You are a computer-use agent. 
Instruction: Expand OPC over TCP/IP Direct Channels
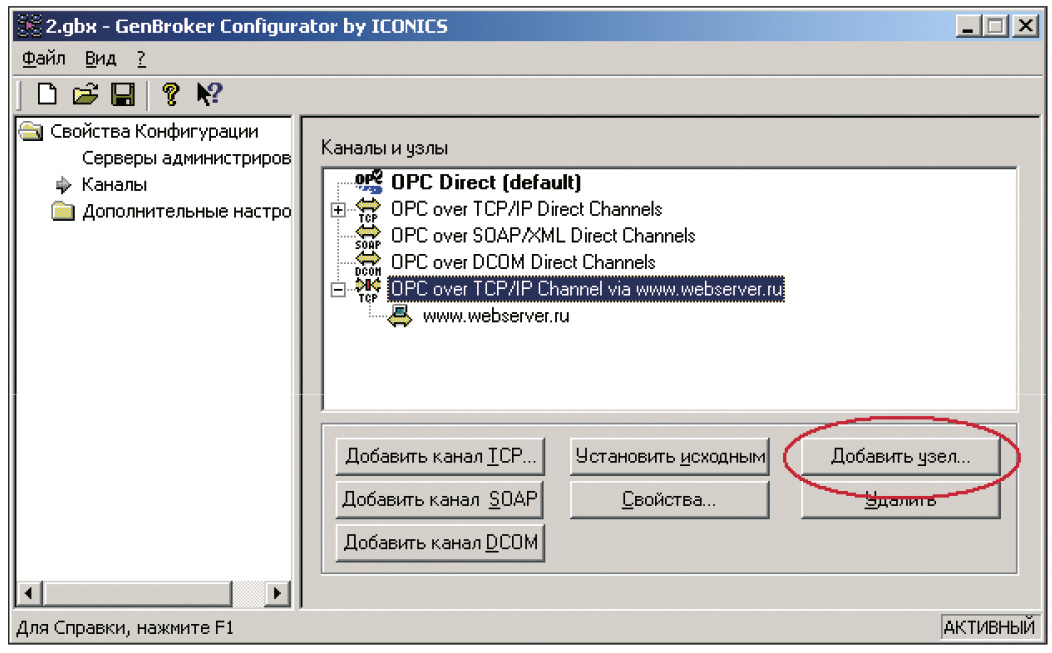[338, 210]
